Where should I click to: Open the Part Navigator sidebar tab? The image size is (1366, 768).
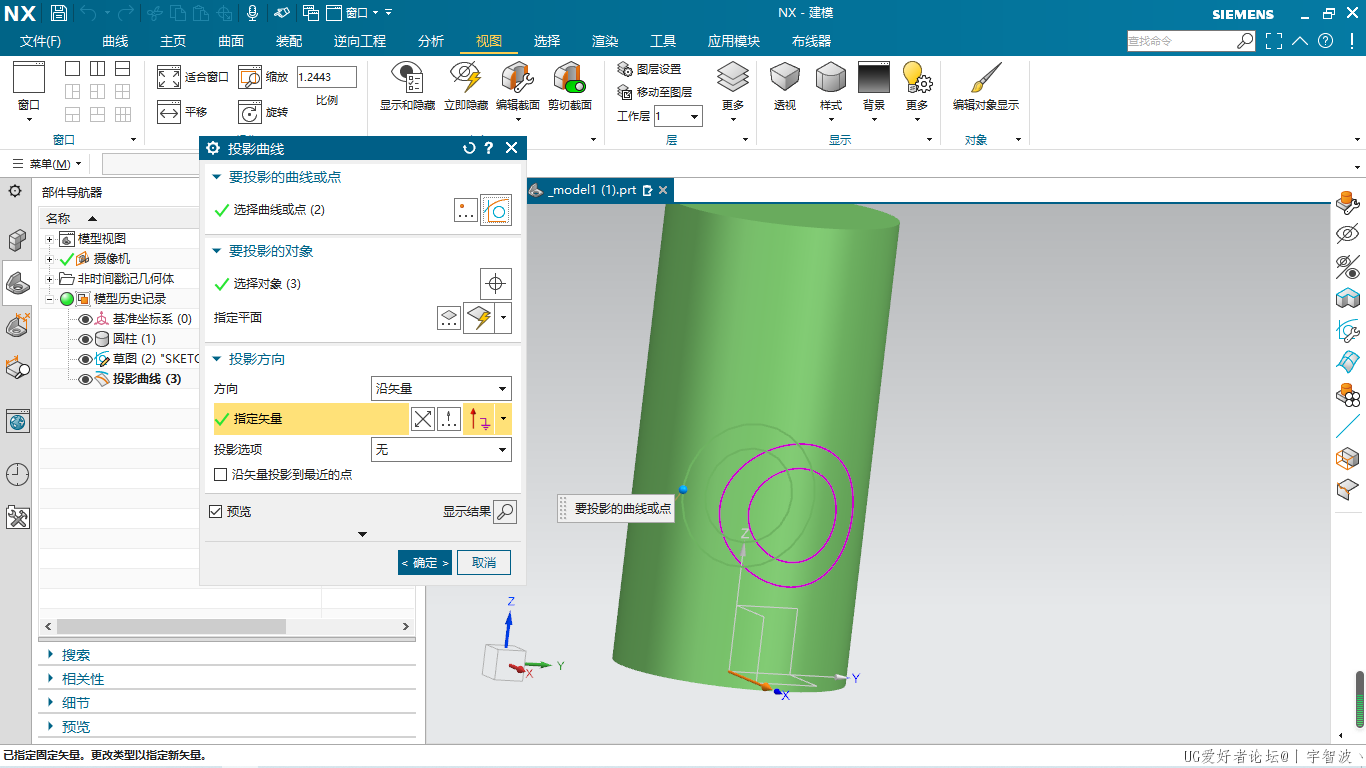(18, 284)
